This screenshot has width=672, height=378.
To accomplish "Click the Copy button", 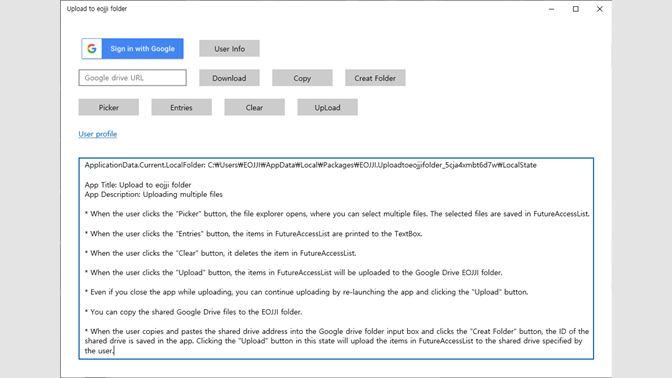I will pos(302,78).
